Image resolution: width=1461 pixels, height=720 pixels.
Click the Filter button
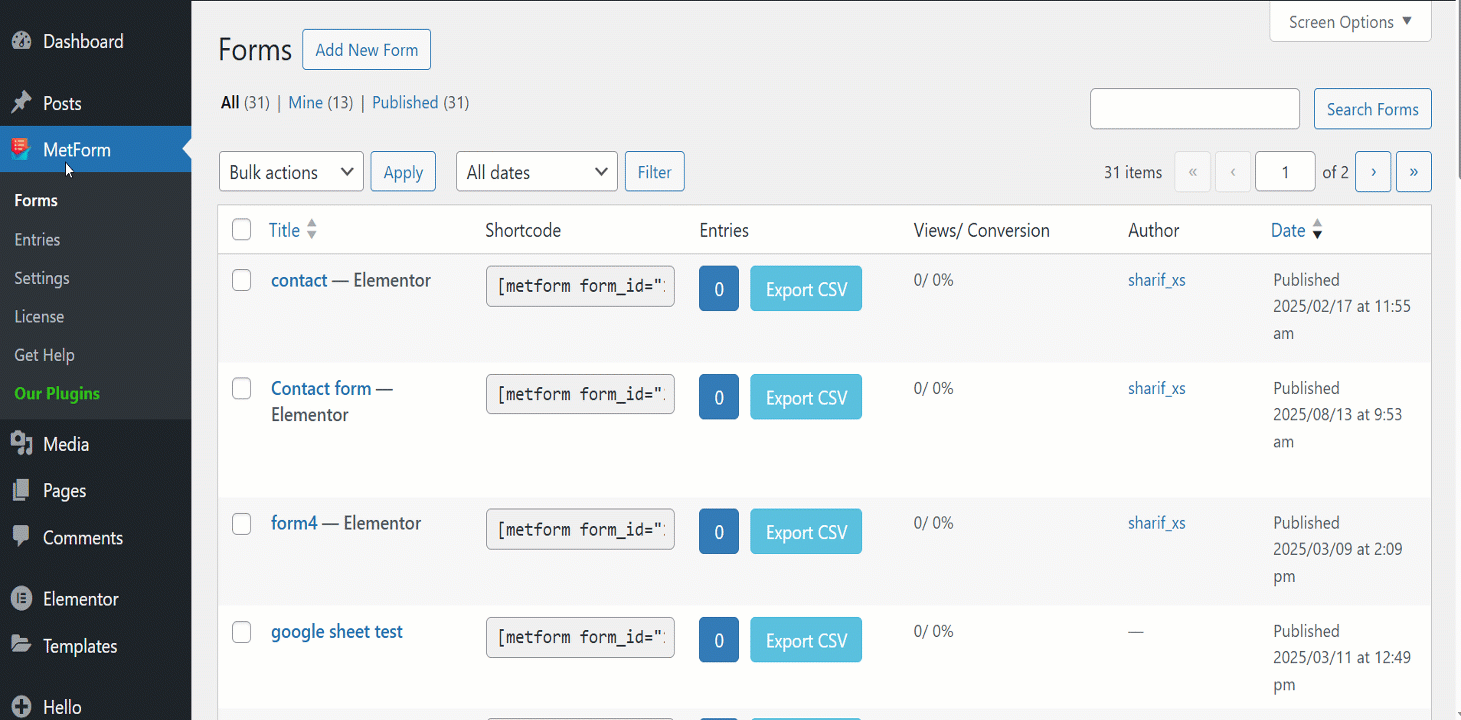[x=654, y=172]
